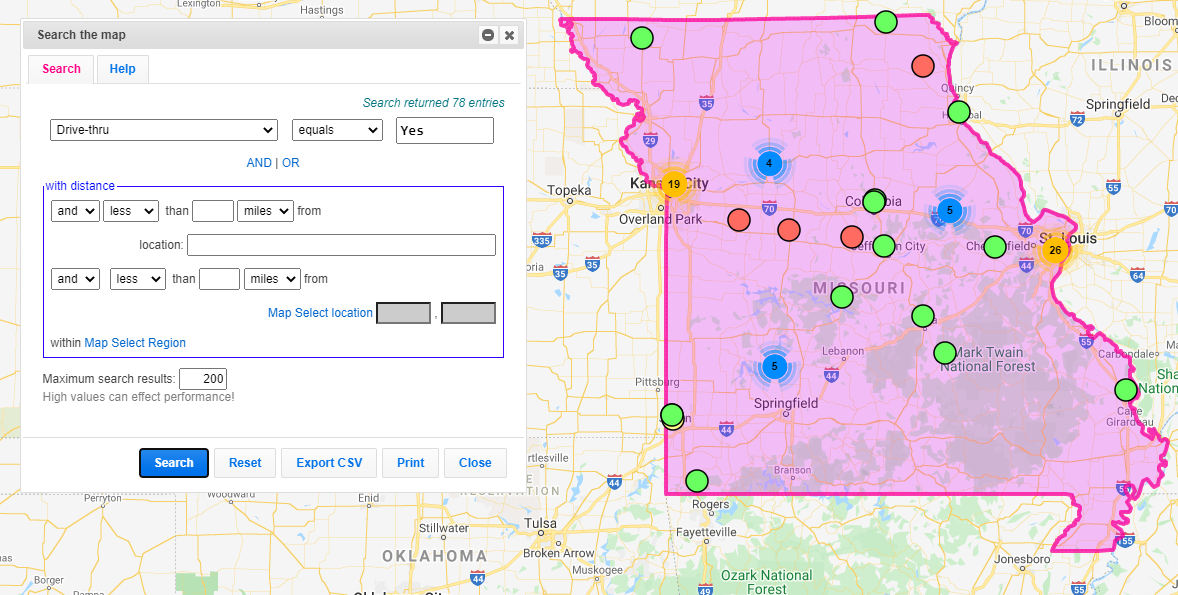
Task: Click the location text input field
Action: [341, 245]
